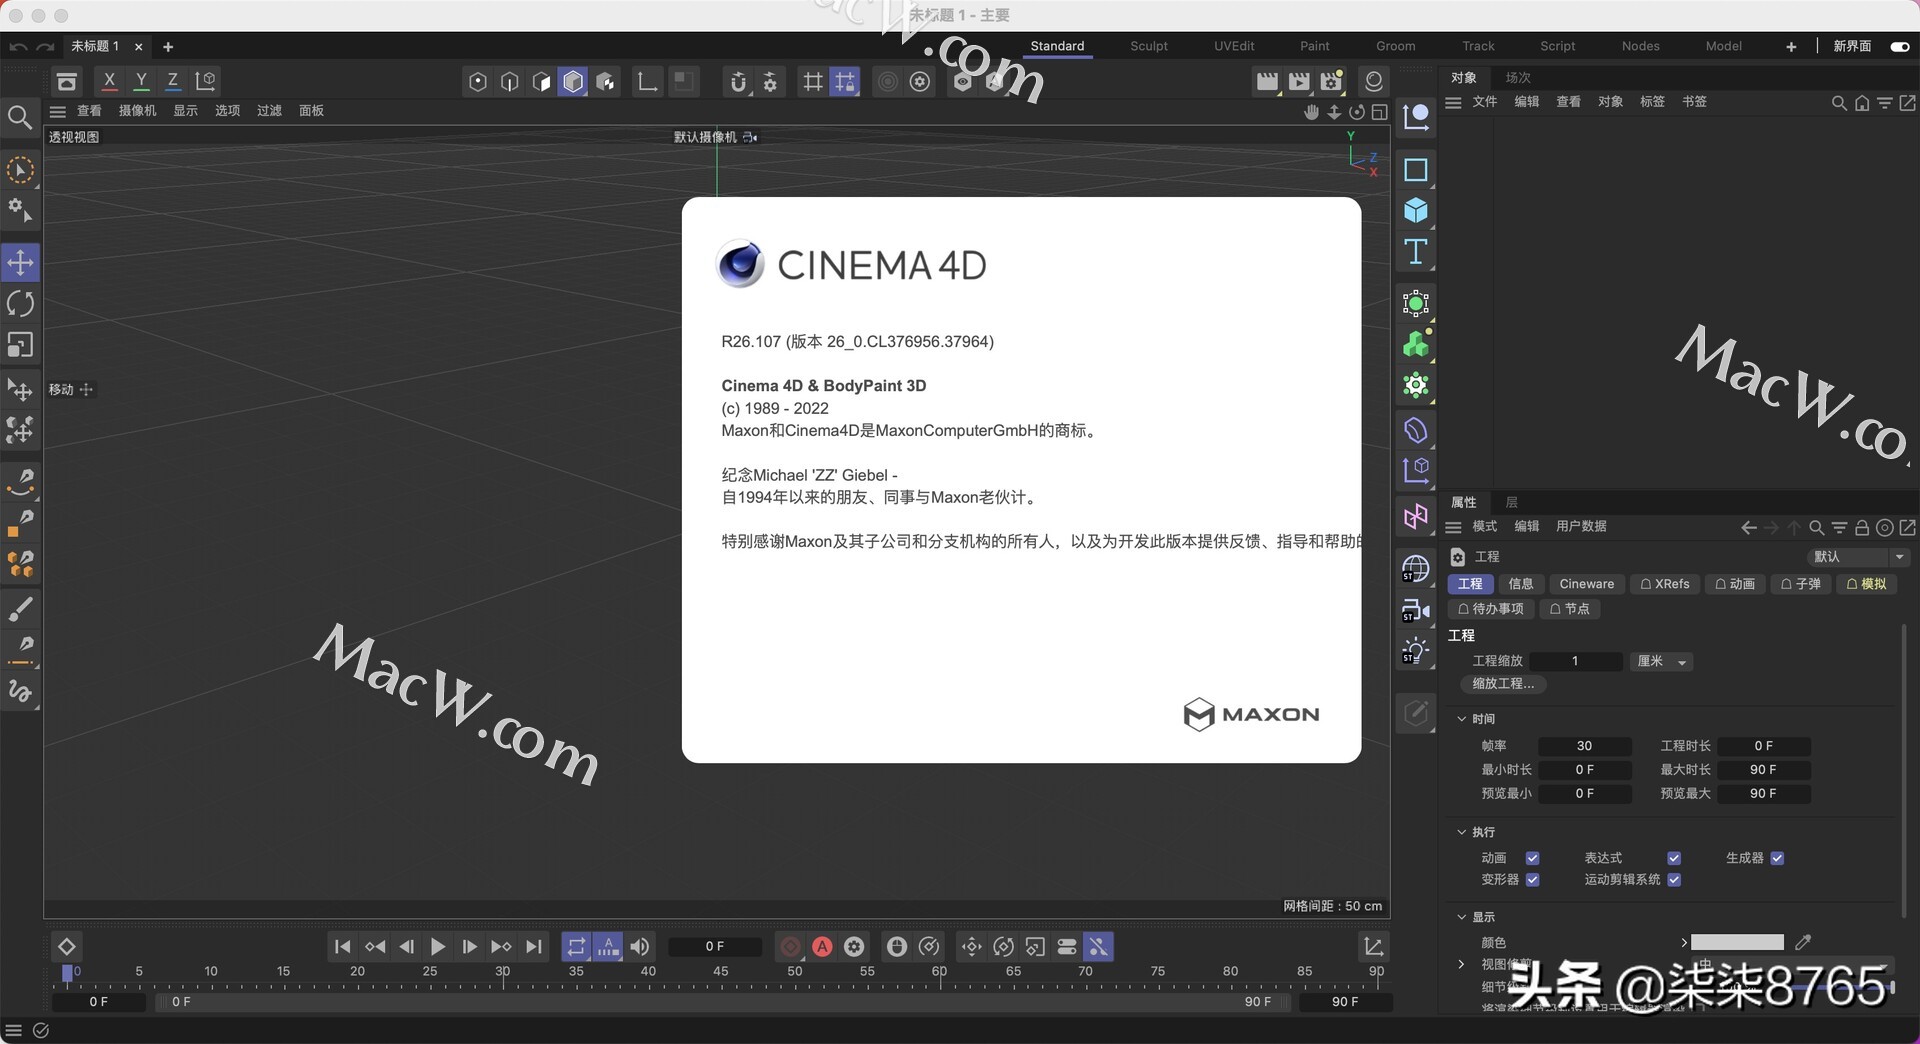Toggle the 表达式 checkbox

coord(1674,858)
